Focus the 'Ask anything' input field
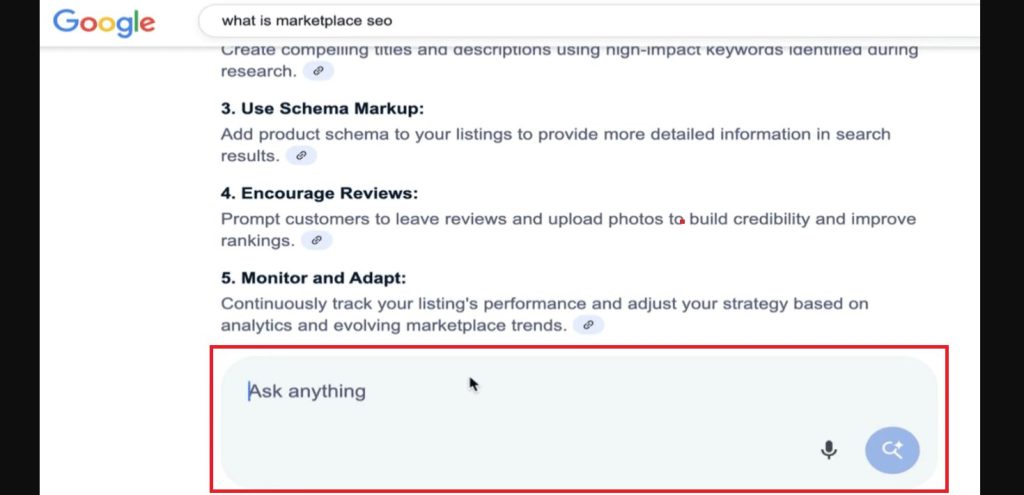Image resolution: width=1024 pixels, height=495 pixels. 500,391
